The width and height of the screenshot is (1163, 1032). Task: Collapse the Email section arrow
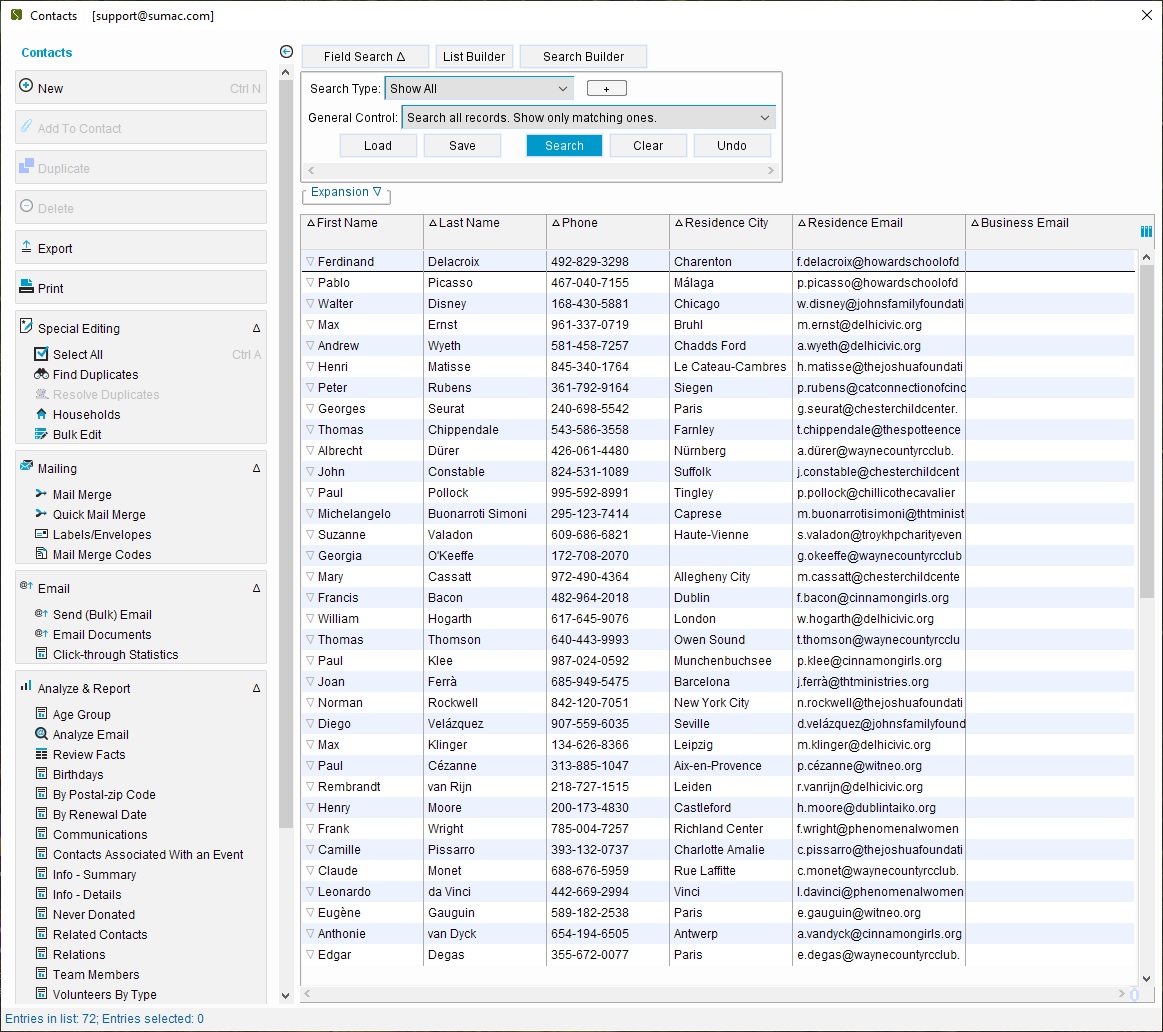coord(257,588)
